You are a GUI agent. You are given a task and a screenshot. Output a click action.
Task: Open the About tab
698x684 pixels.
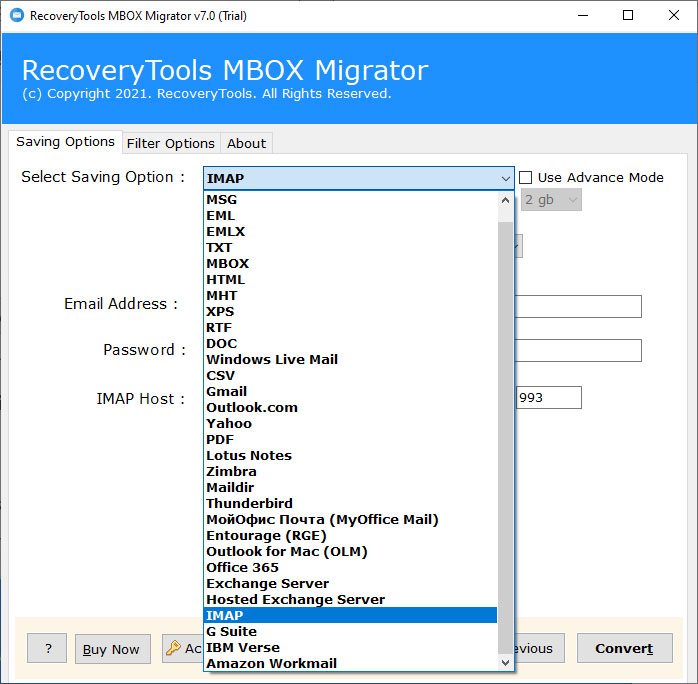tap(246, 143)
